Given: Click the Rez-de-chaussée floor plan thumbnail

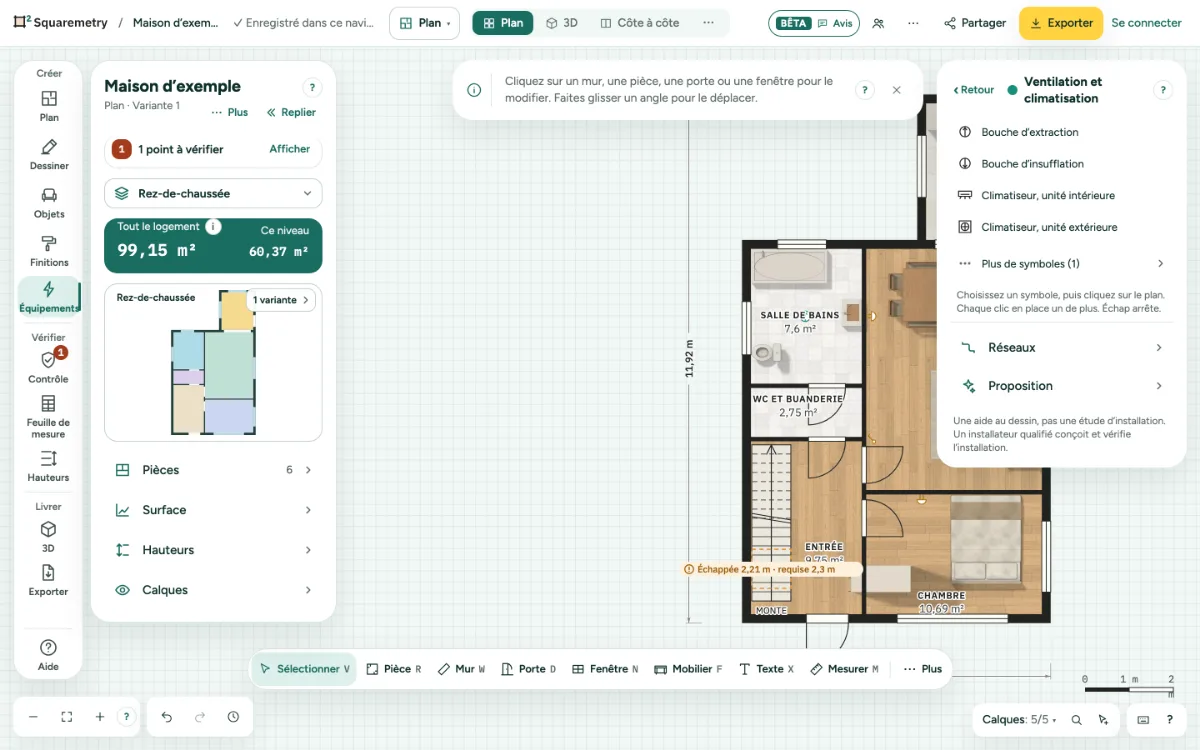Looking at the screenshot, I should pos(213,362).
